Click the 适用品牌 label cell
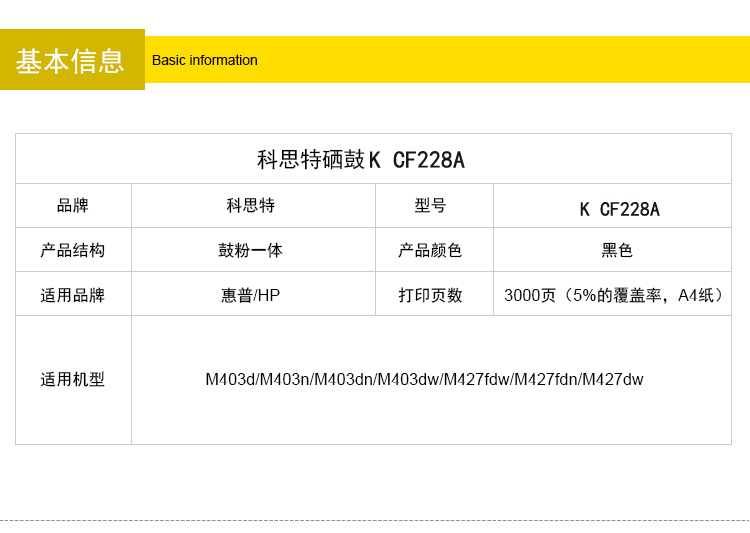The height and width of the screenshot is (533, 750). tap(73, 295)
